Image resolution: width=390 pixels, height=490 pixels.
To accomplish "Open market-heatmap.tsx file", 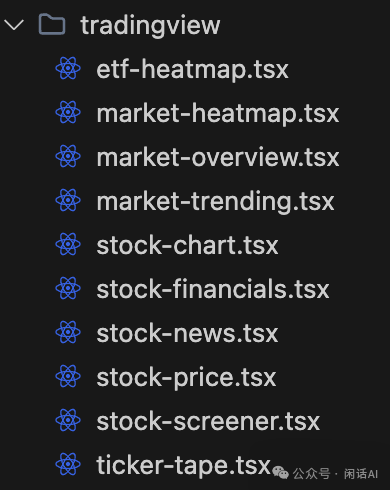I will 218,114.
